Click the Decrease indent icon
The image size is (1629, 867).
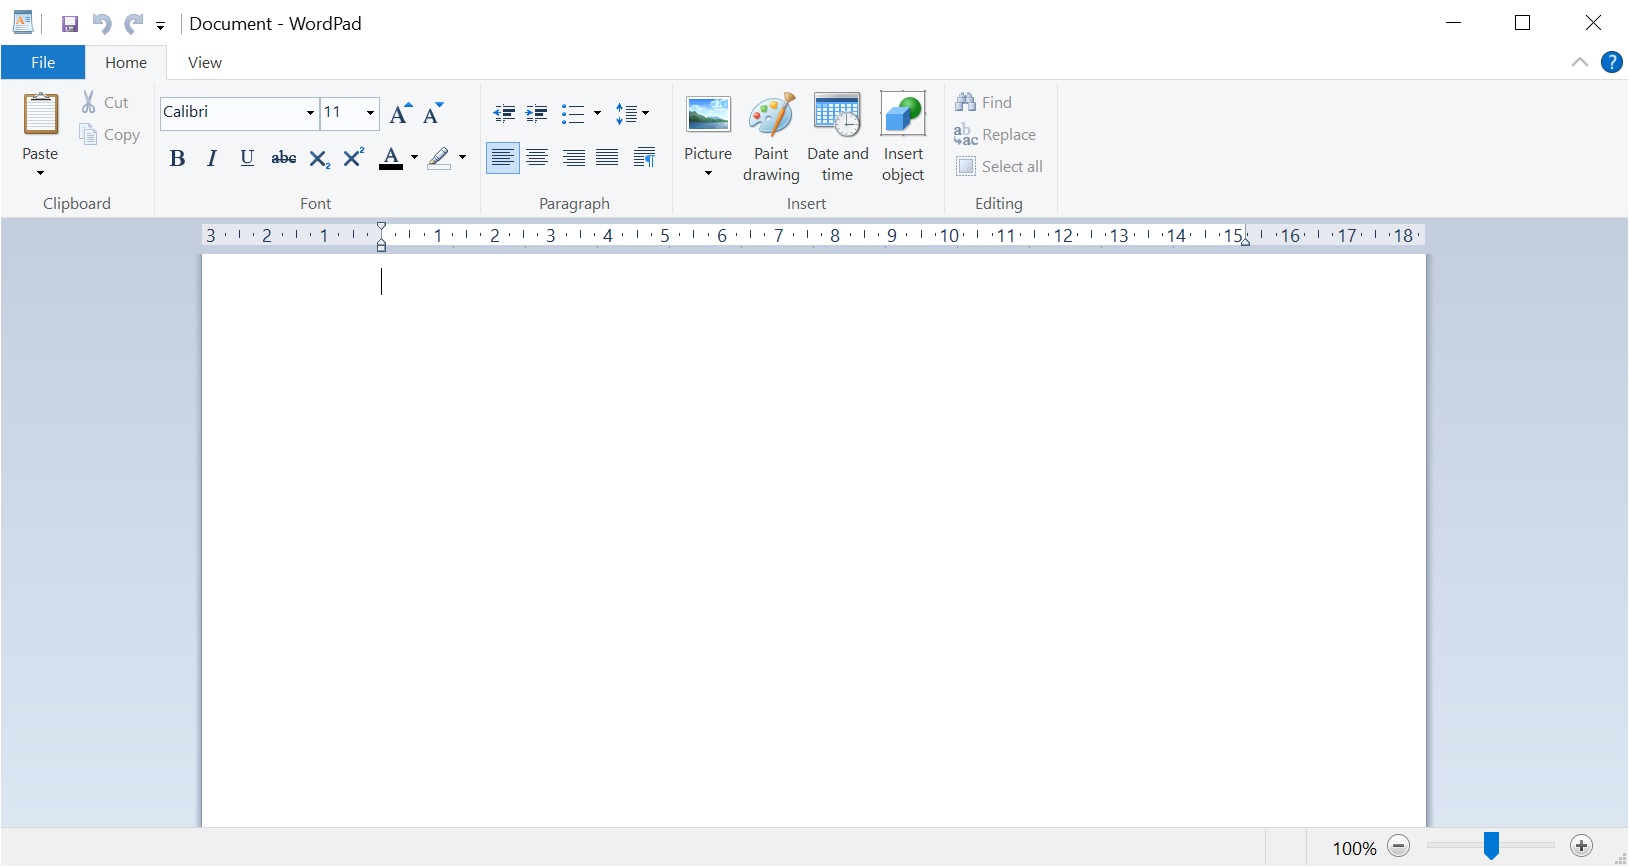point(505,113)
